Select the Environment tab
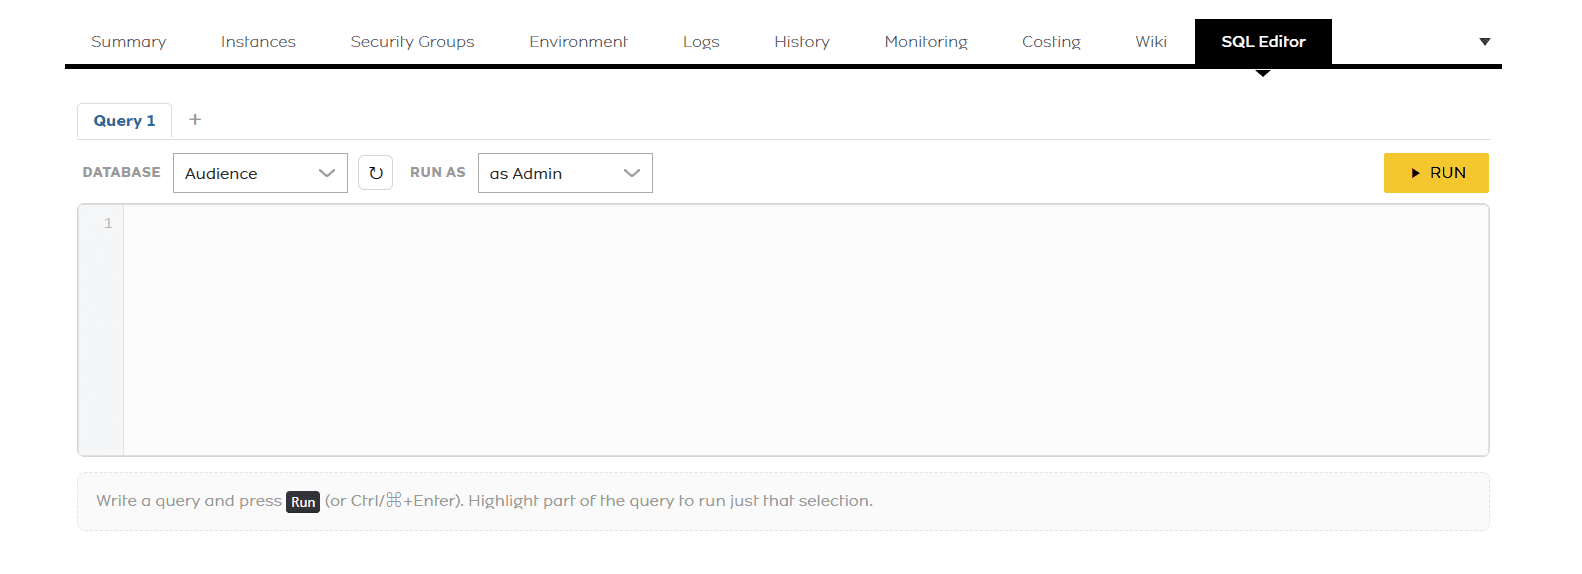This screenshot has height=574, width=1582. 578,42
